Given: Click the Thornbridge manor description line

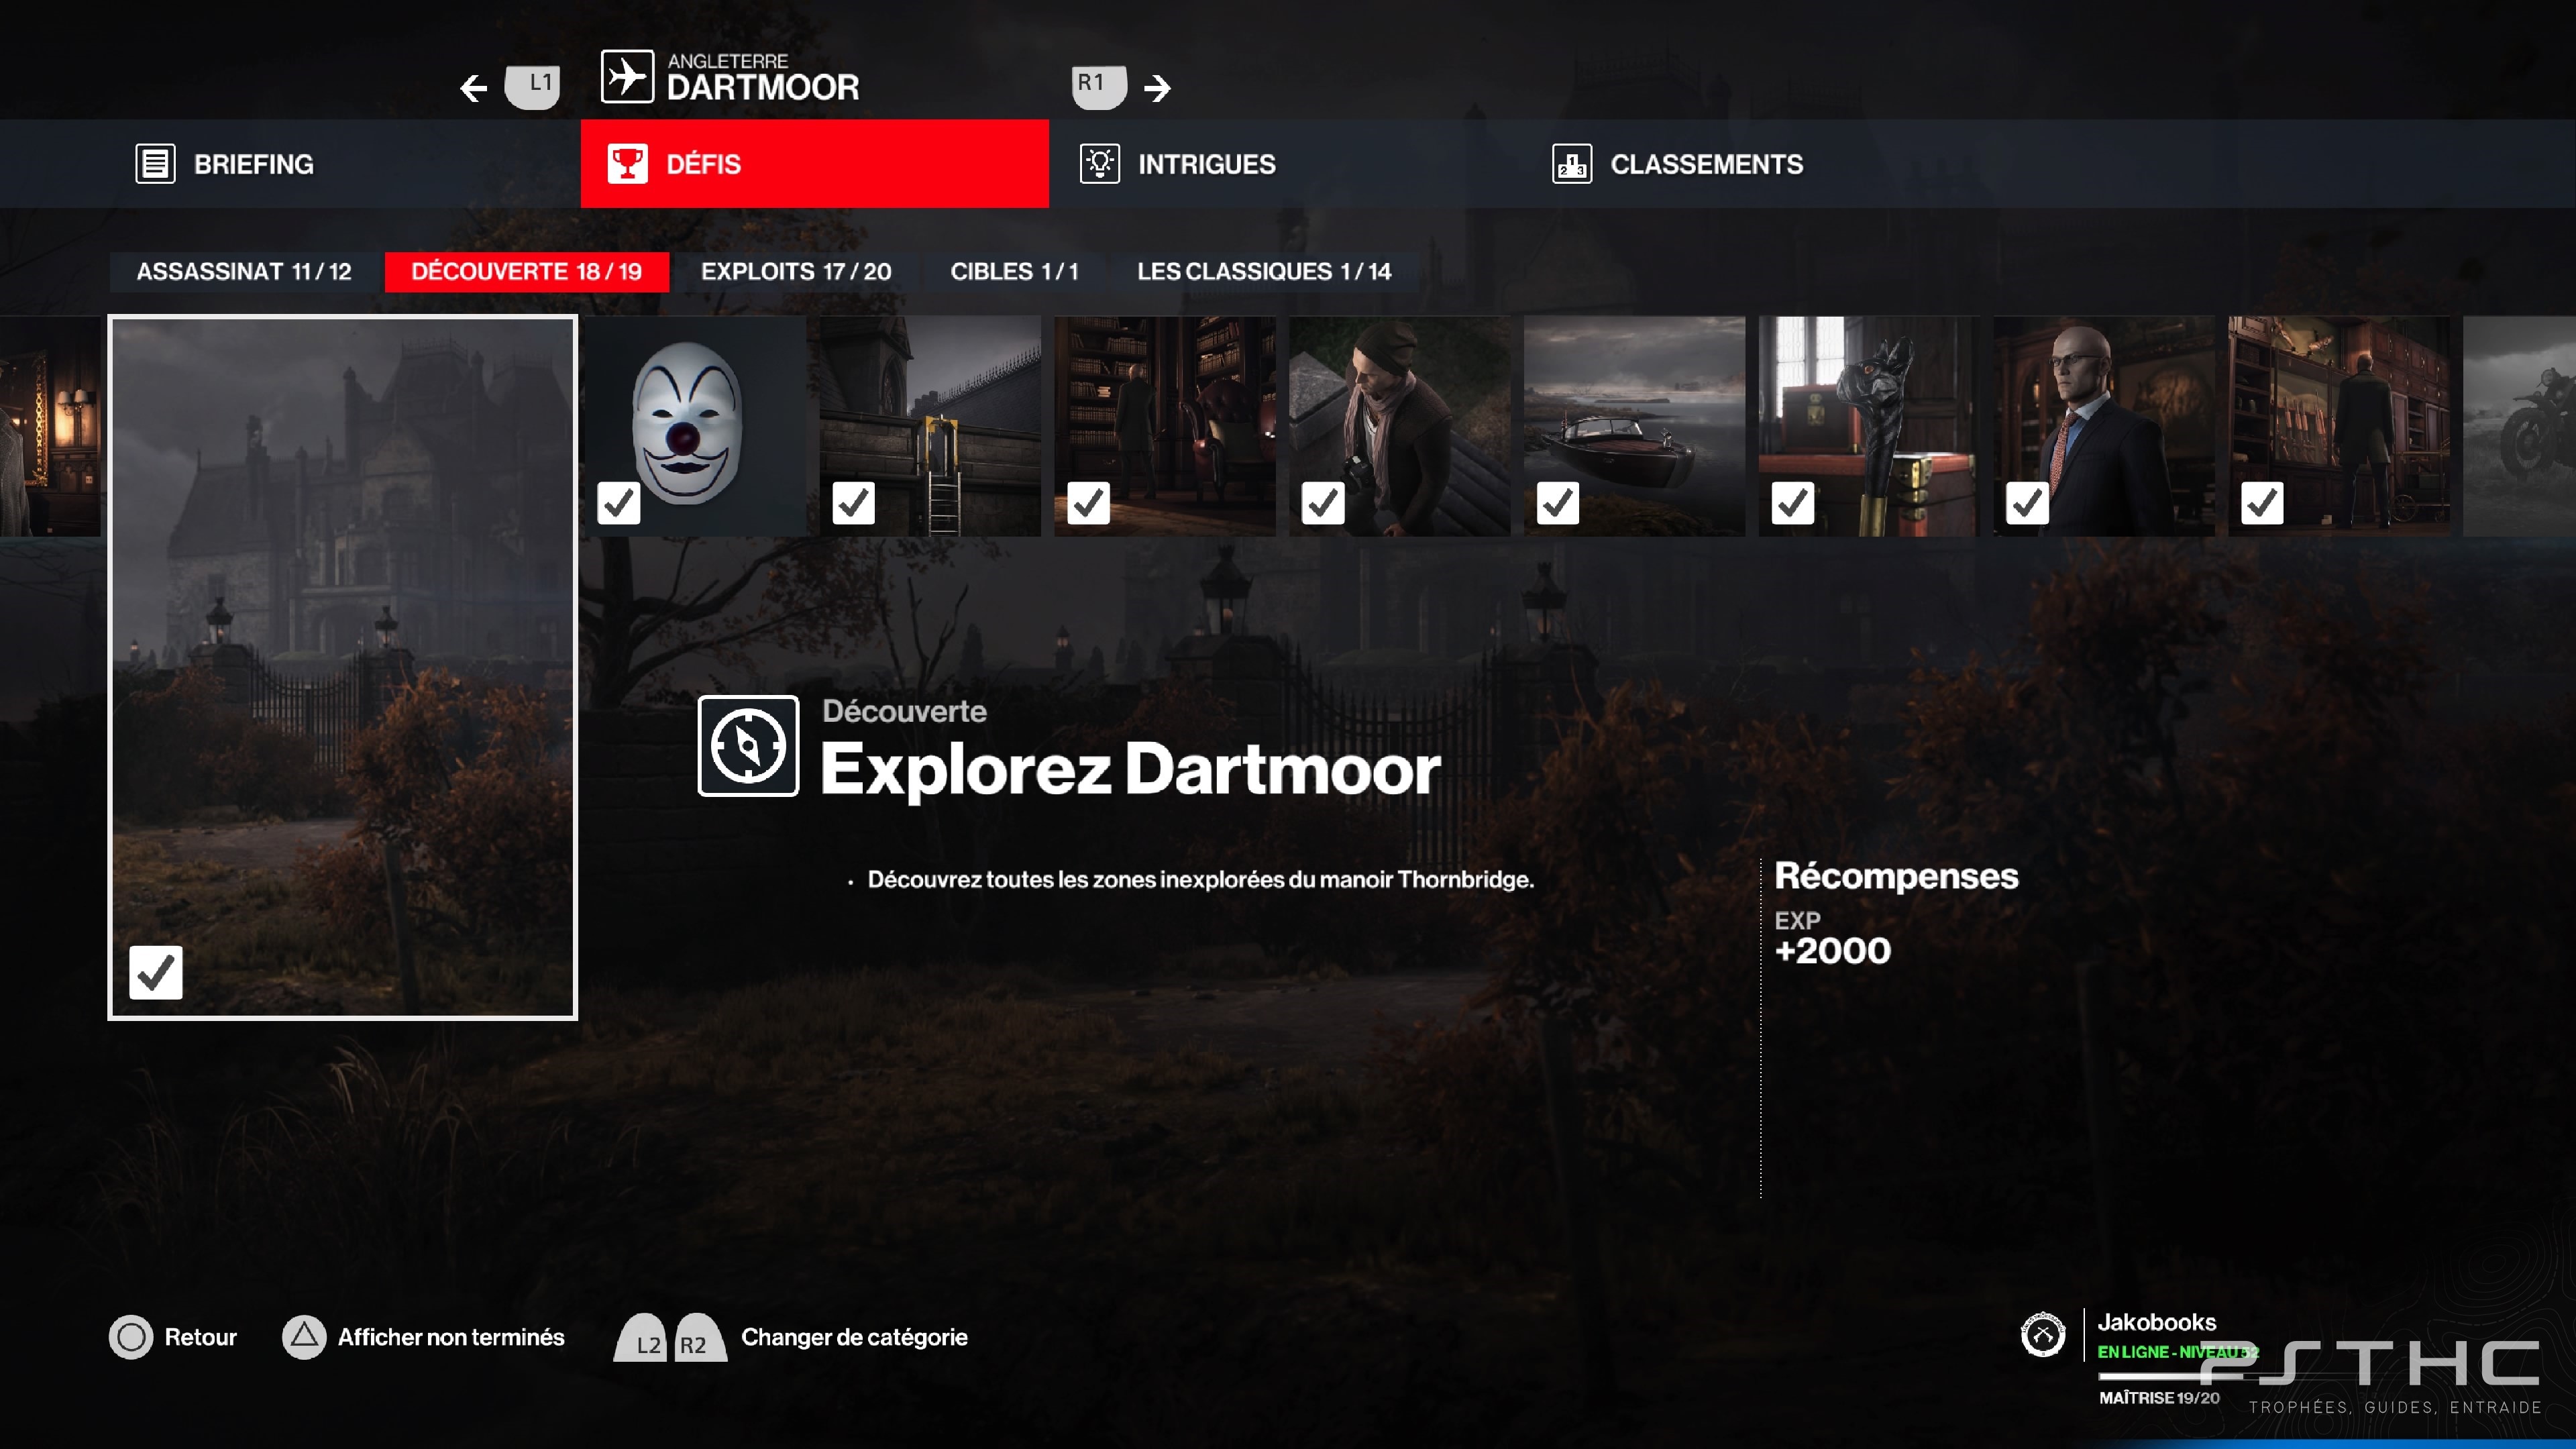Looking at the screenshot, I should tap(1200, 880).
